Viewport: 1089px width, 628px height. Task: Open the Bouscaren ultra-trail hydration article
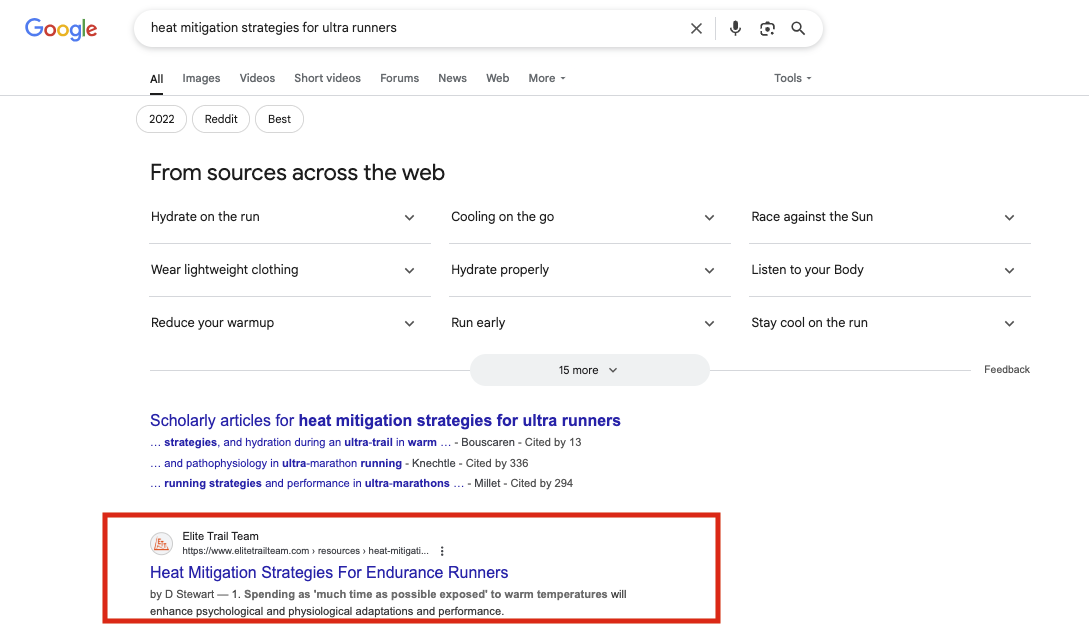[301, 443]
